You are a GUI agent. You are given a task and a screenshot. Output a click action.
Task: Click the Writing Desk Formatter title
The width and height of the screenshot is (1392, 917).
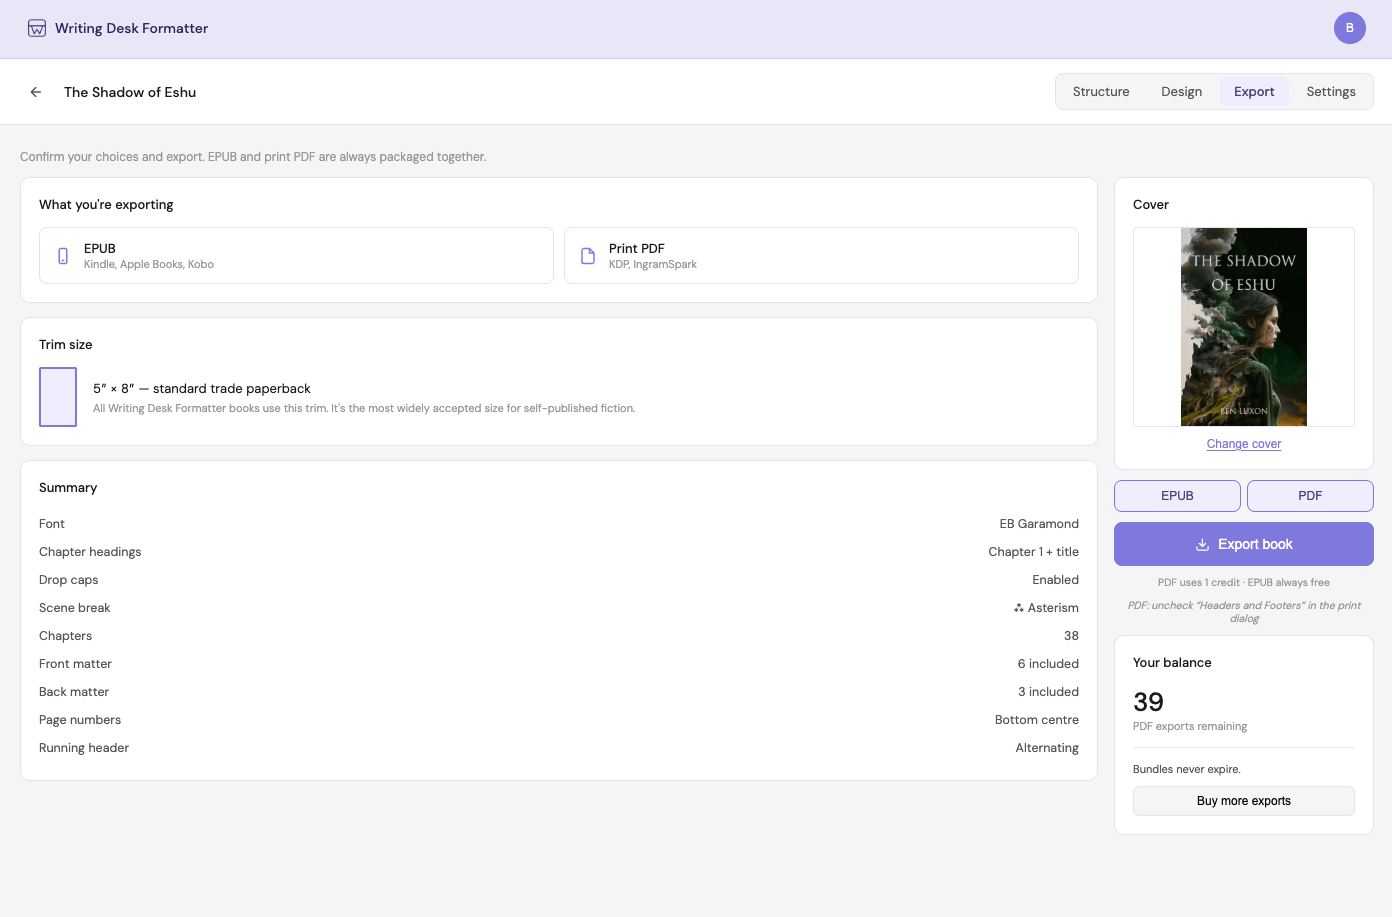[x=131, y=28]
